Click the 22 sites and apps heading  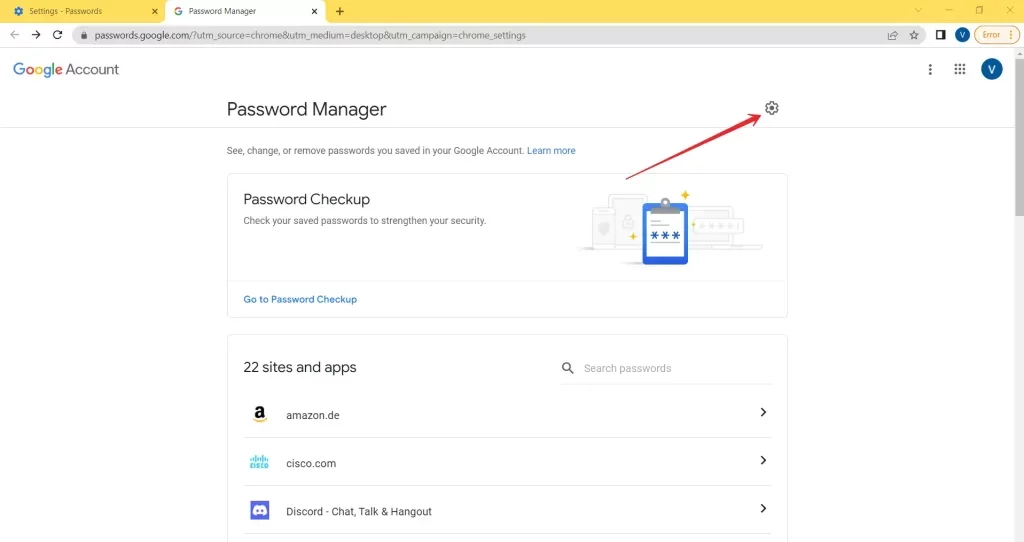(300, 367)
